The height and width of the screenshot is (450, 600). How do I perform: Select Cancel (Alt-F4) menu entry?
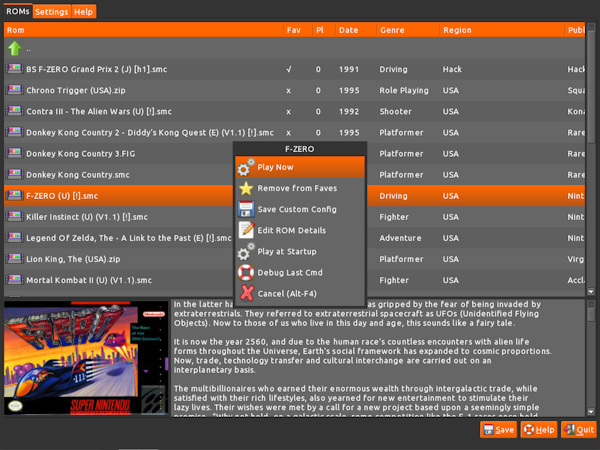300,293
